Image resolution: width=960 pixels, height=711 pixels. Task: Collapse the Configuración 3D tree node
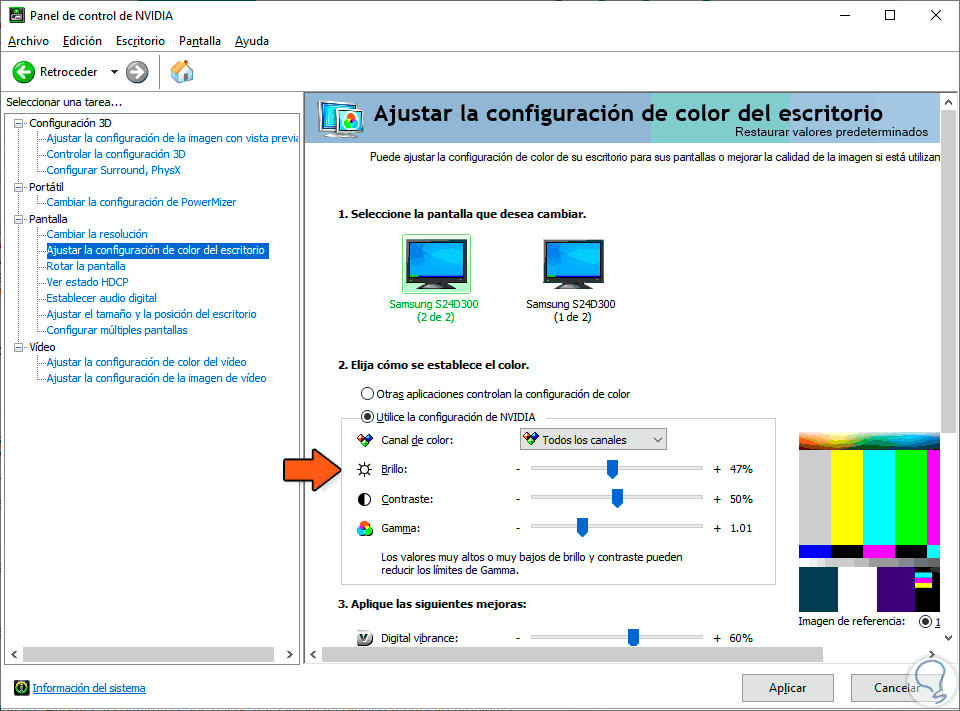(18, 123)
